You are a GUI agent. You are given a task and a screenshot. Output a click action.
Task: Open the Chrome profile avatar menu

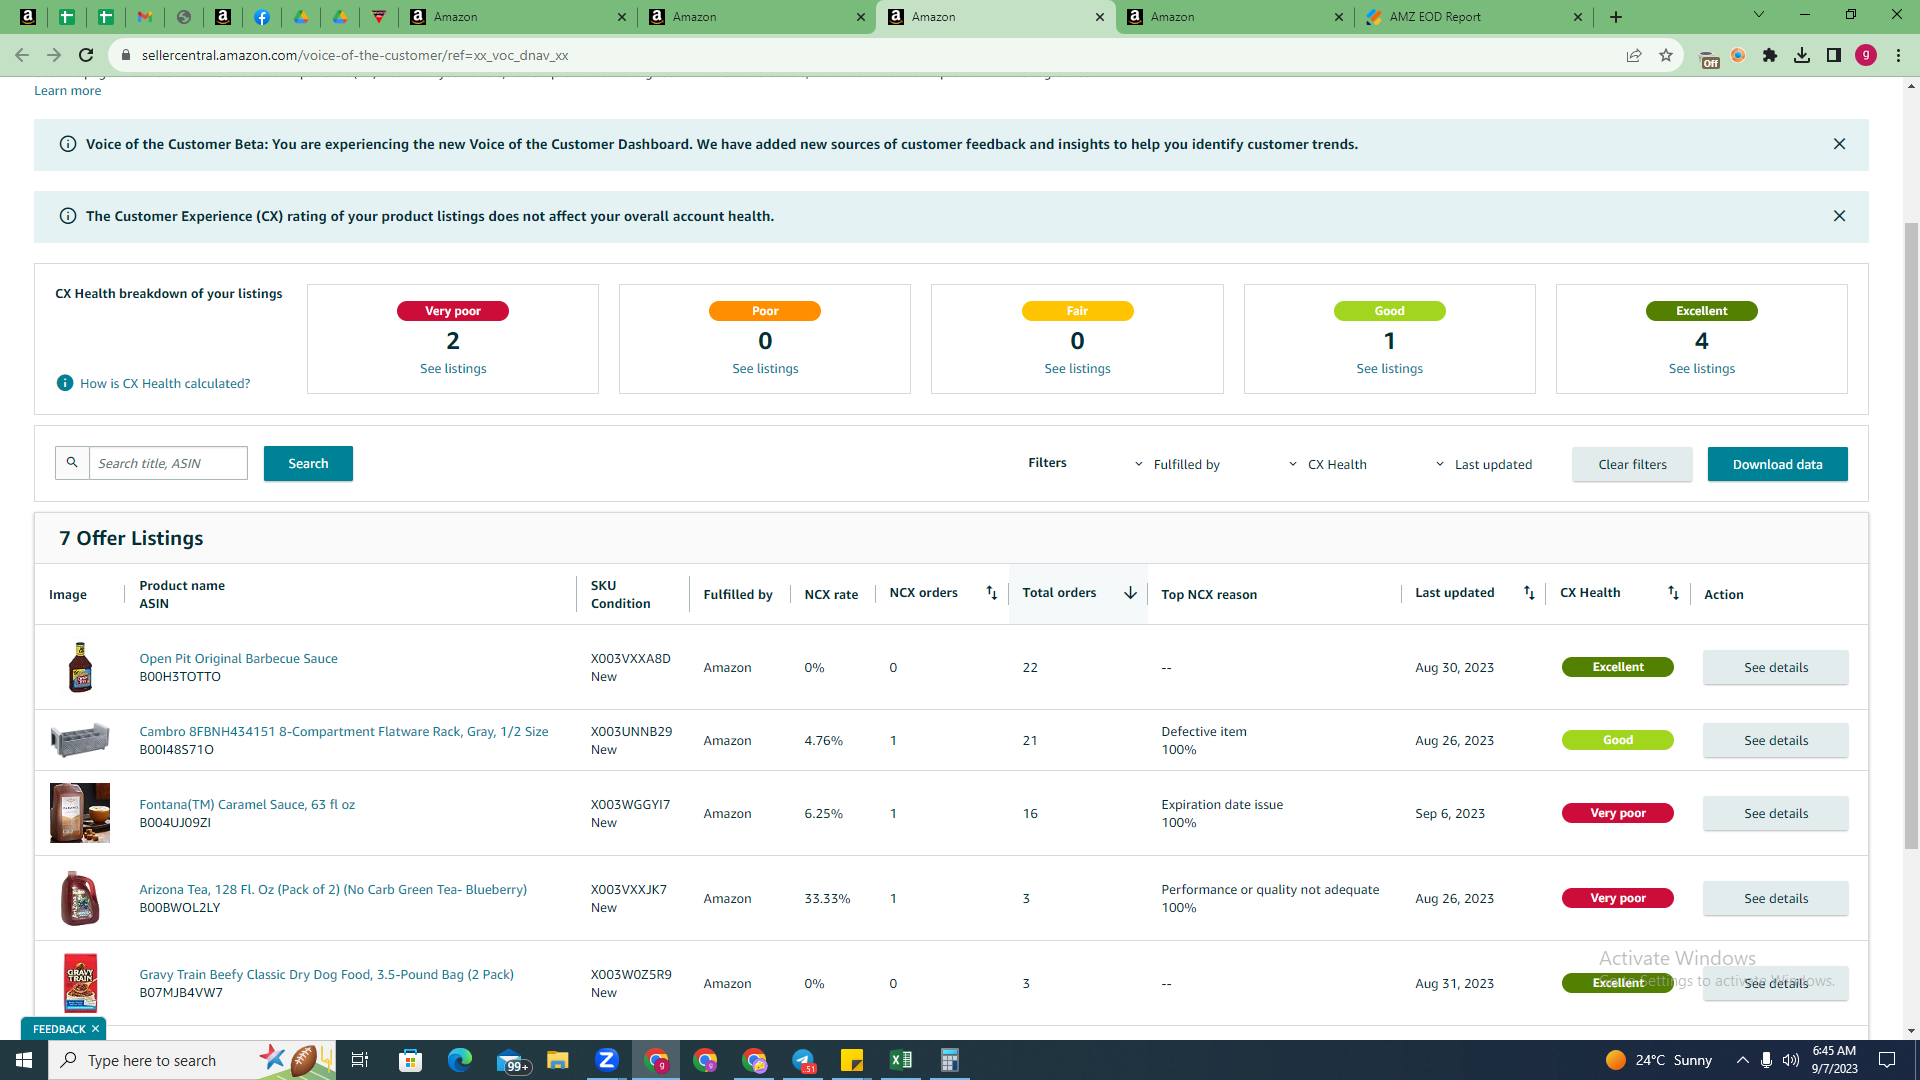pyautogui.click(x=1866, y=55)
